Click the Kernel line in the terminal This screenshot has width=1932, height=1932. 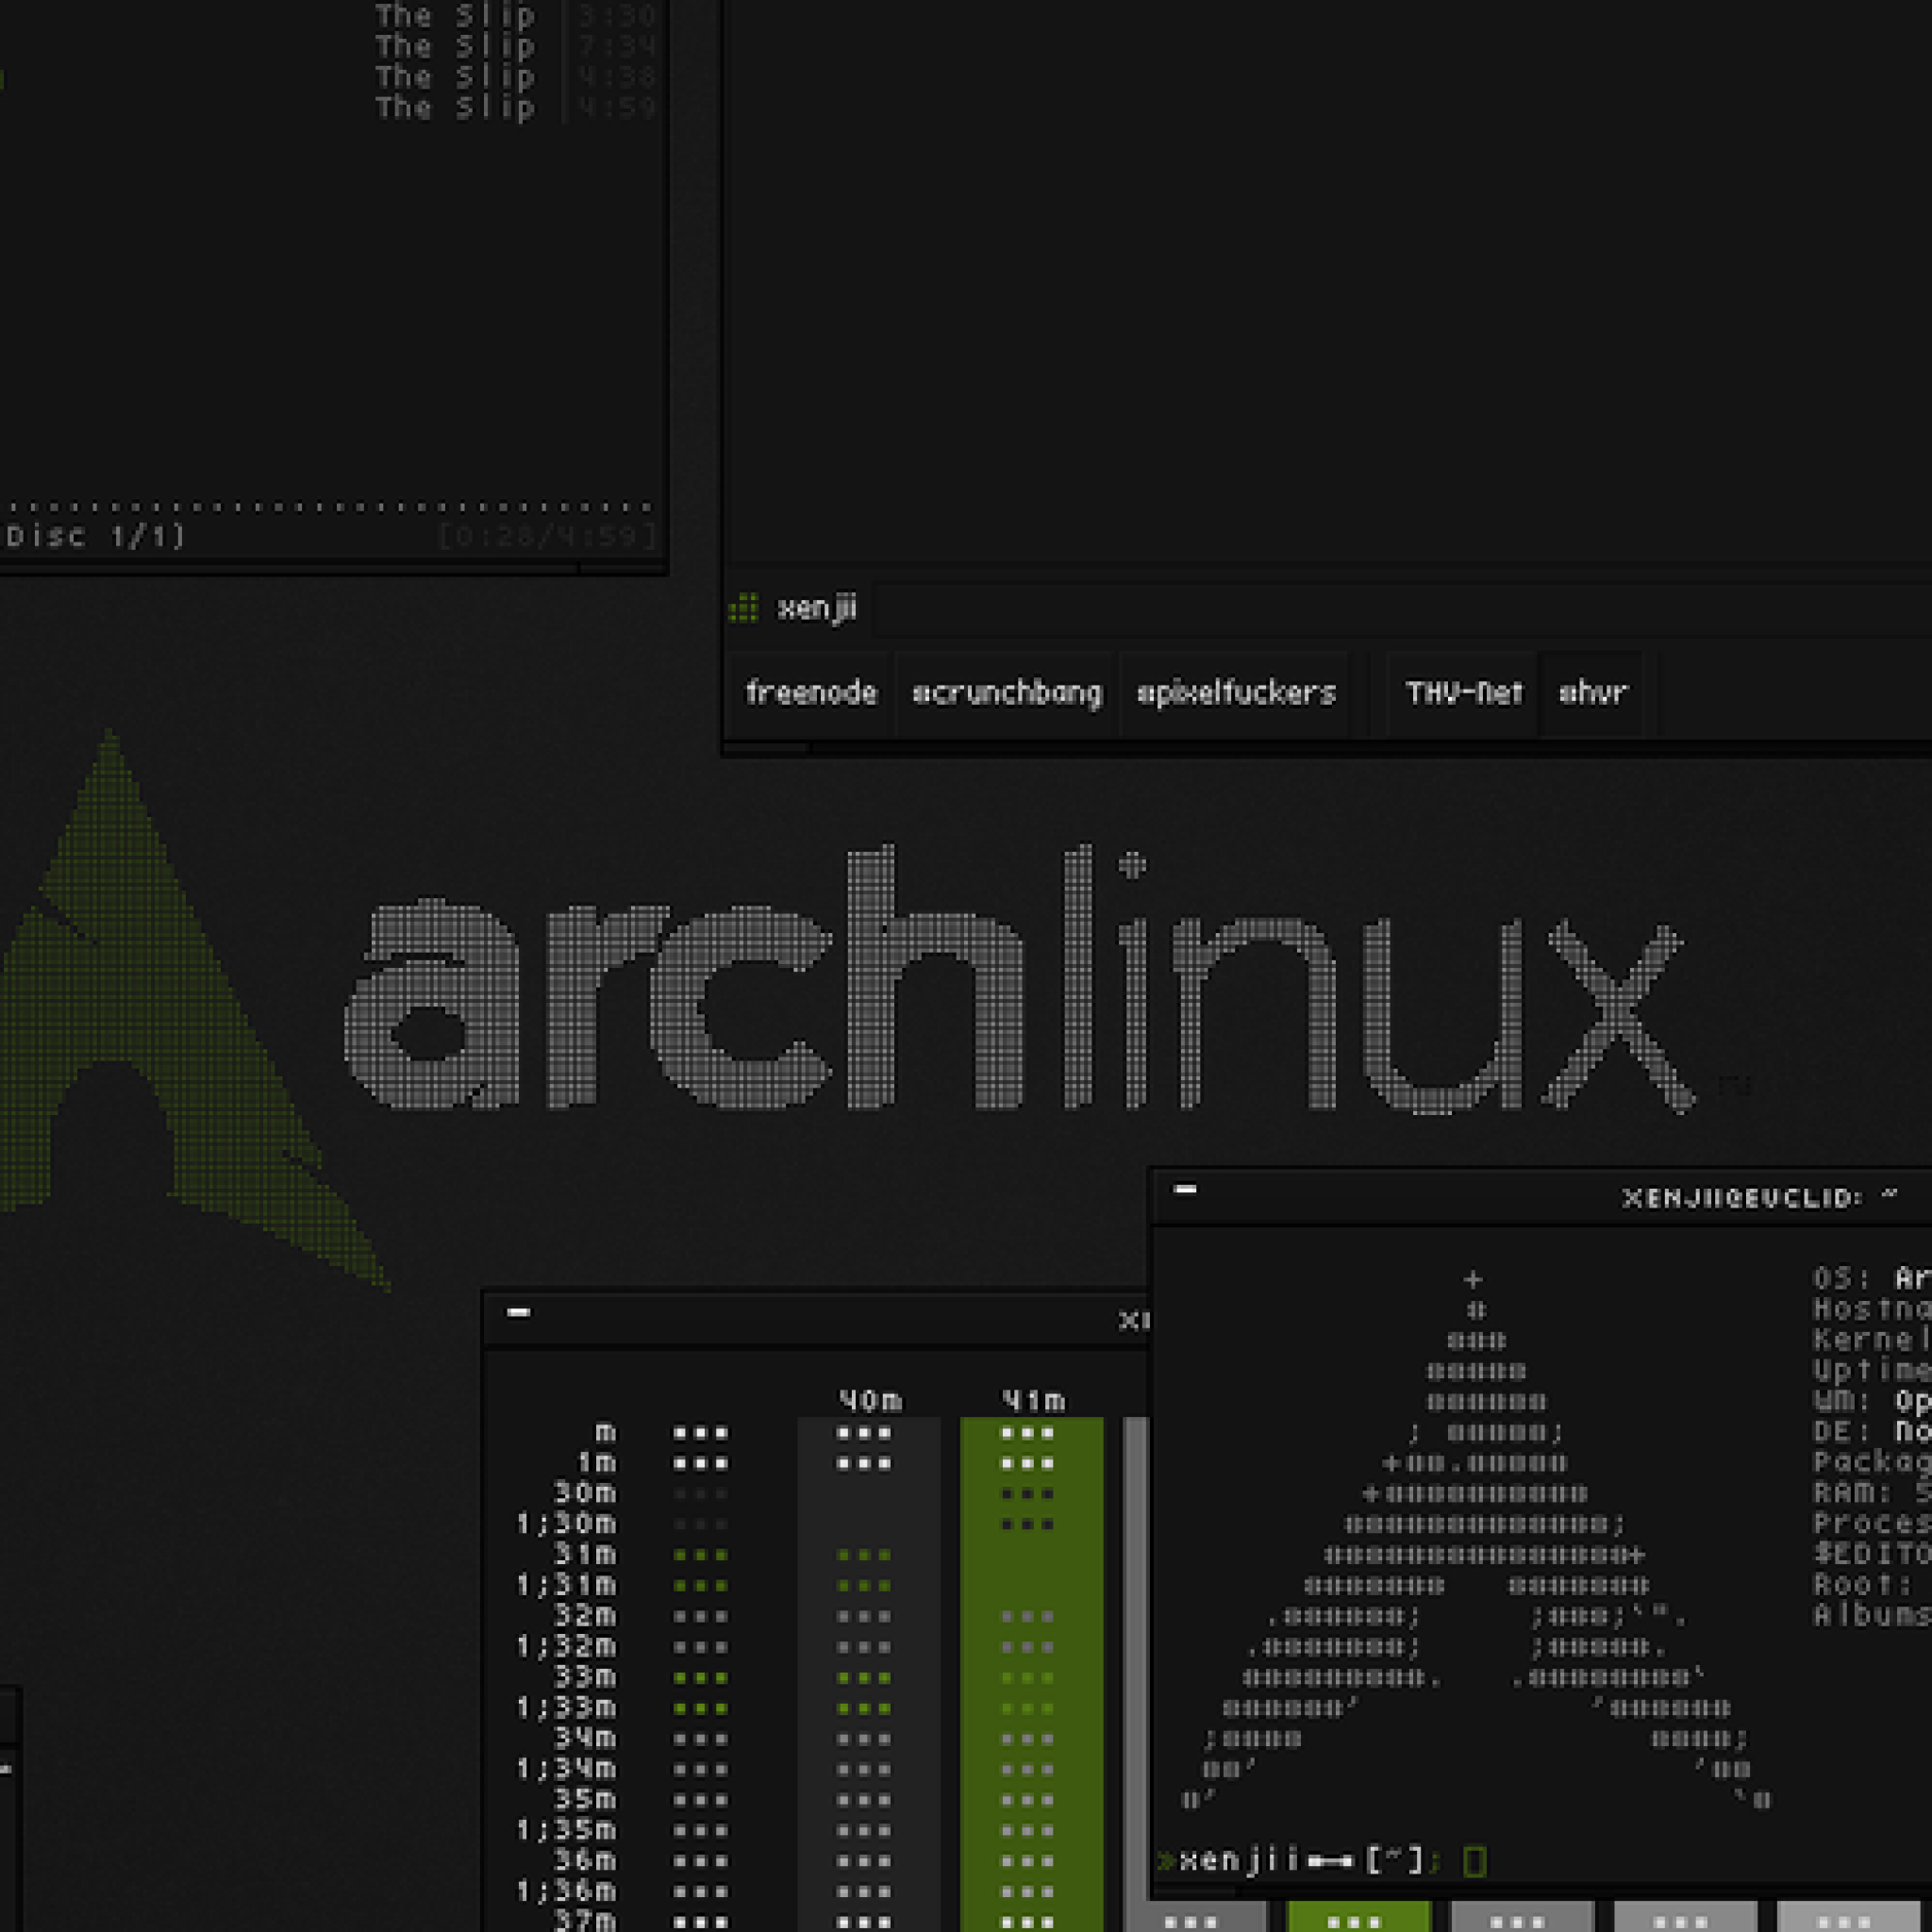(1871, 1340)
